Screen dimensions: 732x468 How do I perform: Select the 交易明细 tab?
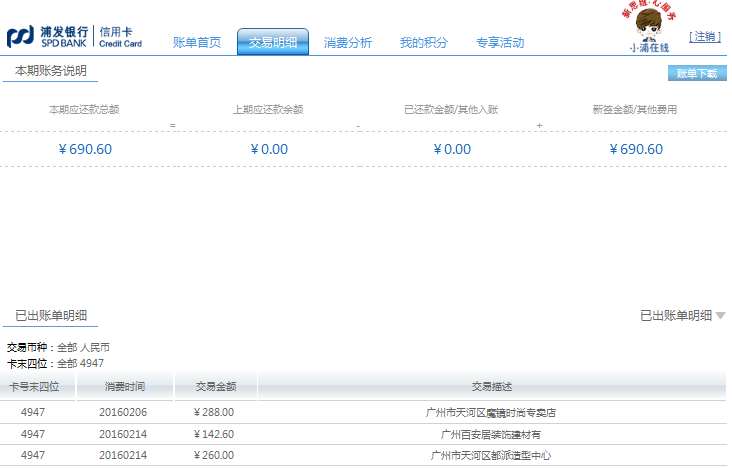(x=272, y=42)
